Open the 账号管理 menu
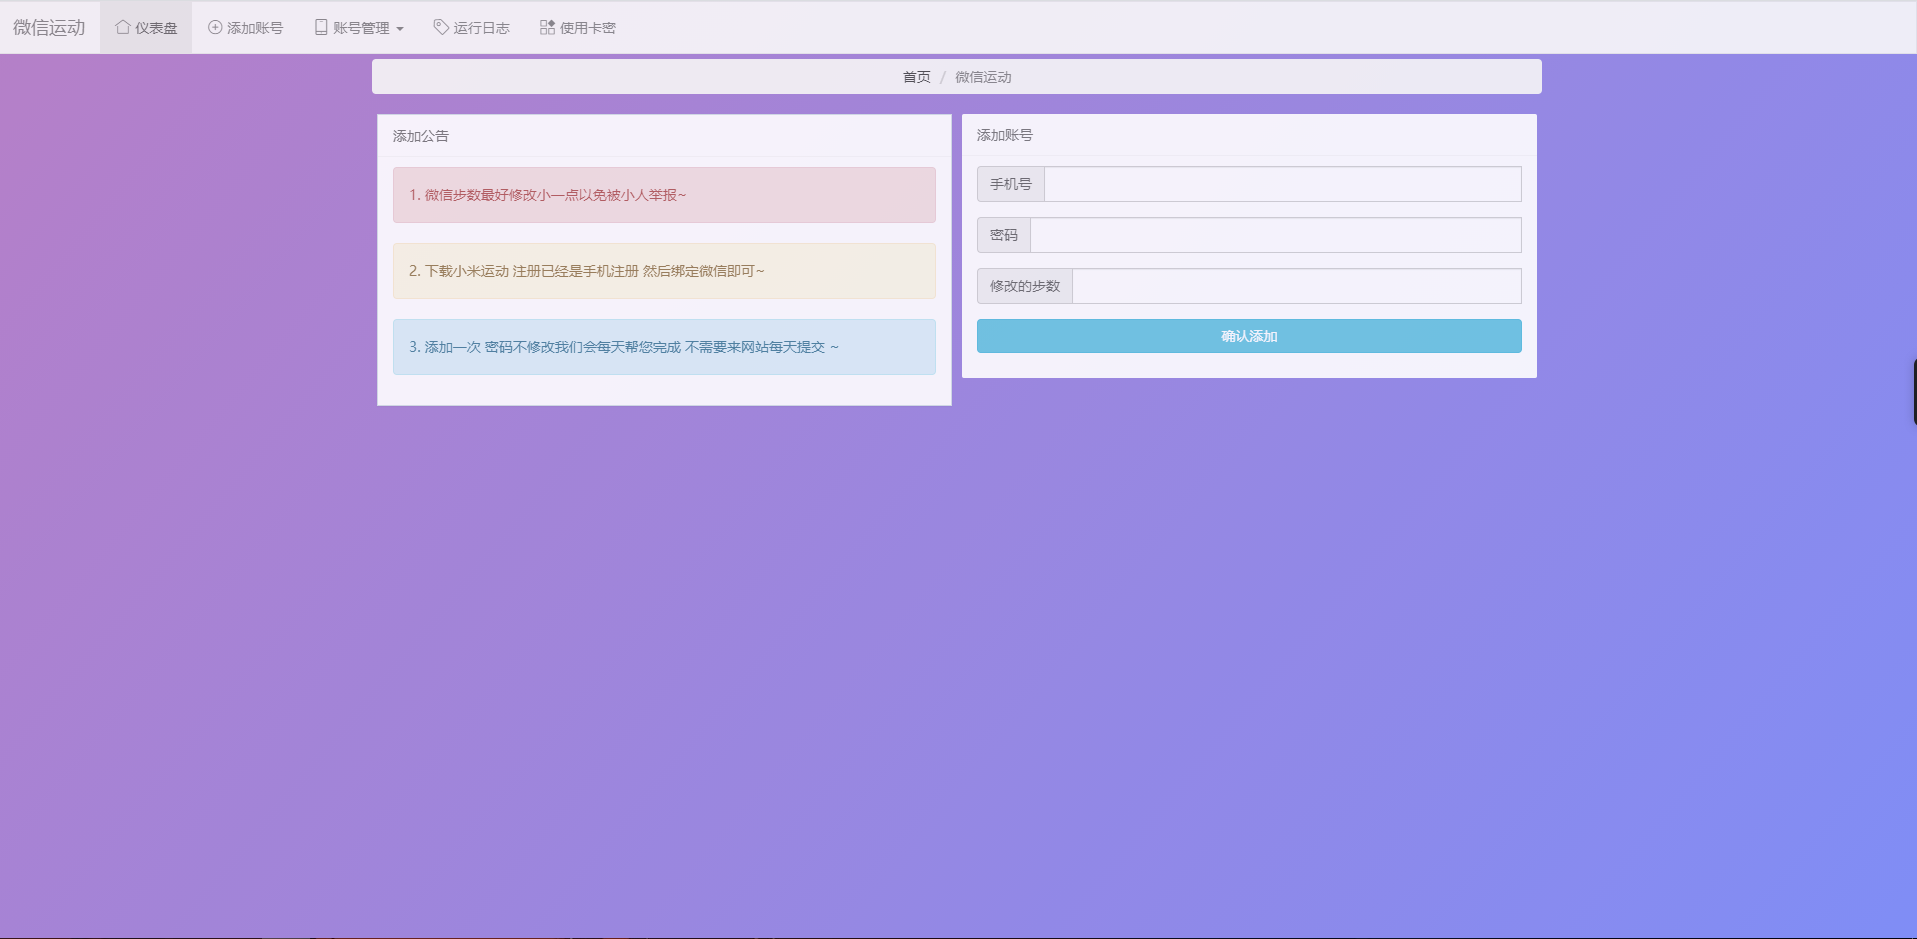The image size is (1917, 939). [x=359, y=27]
